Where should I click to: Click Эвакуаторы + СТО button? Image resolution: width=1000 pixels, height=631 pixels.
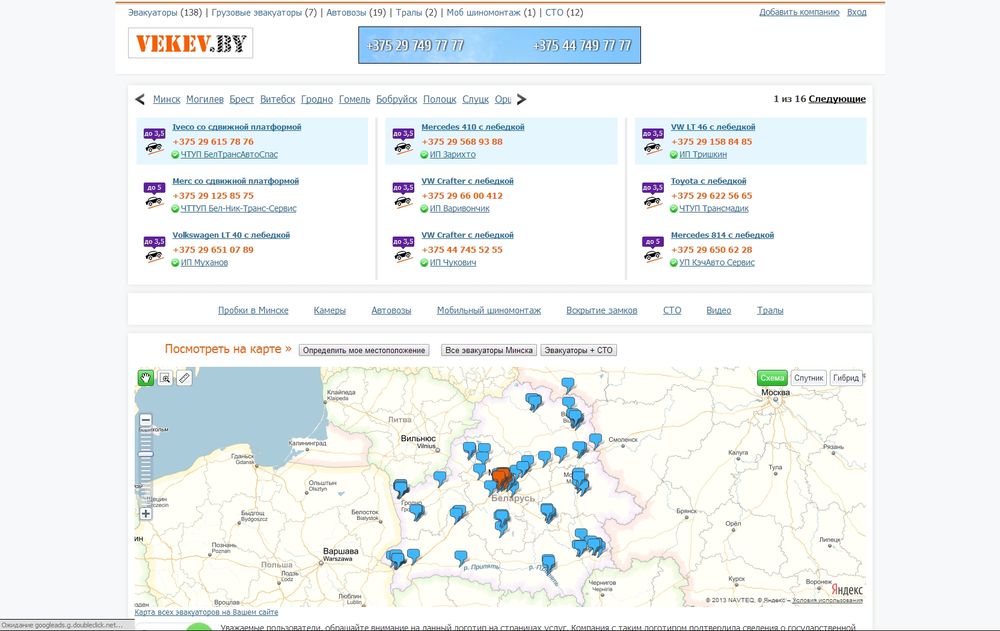pyautogui.click(x=578, y=350)
